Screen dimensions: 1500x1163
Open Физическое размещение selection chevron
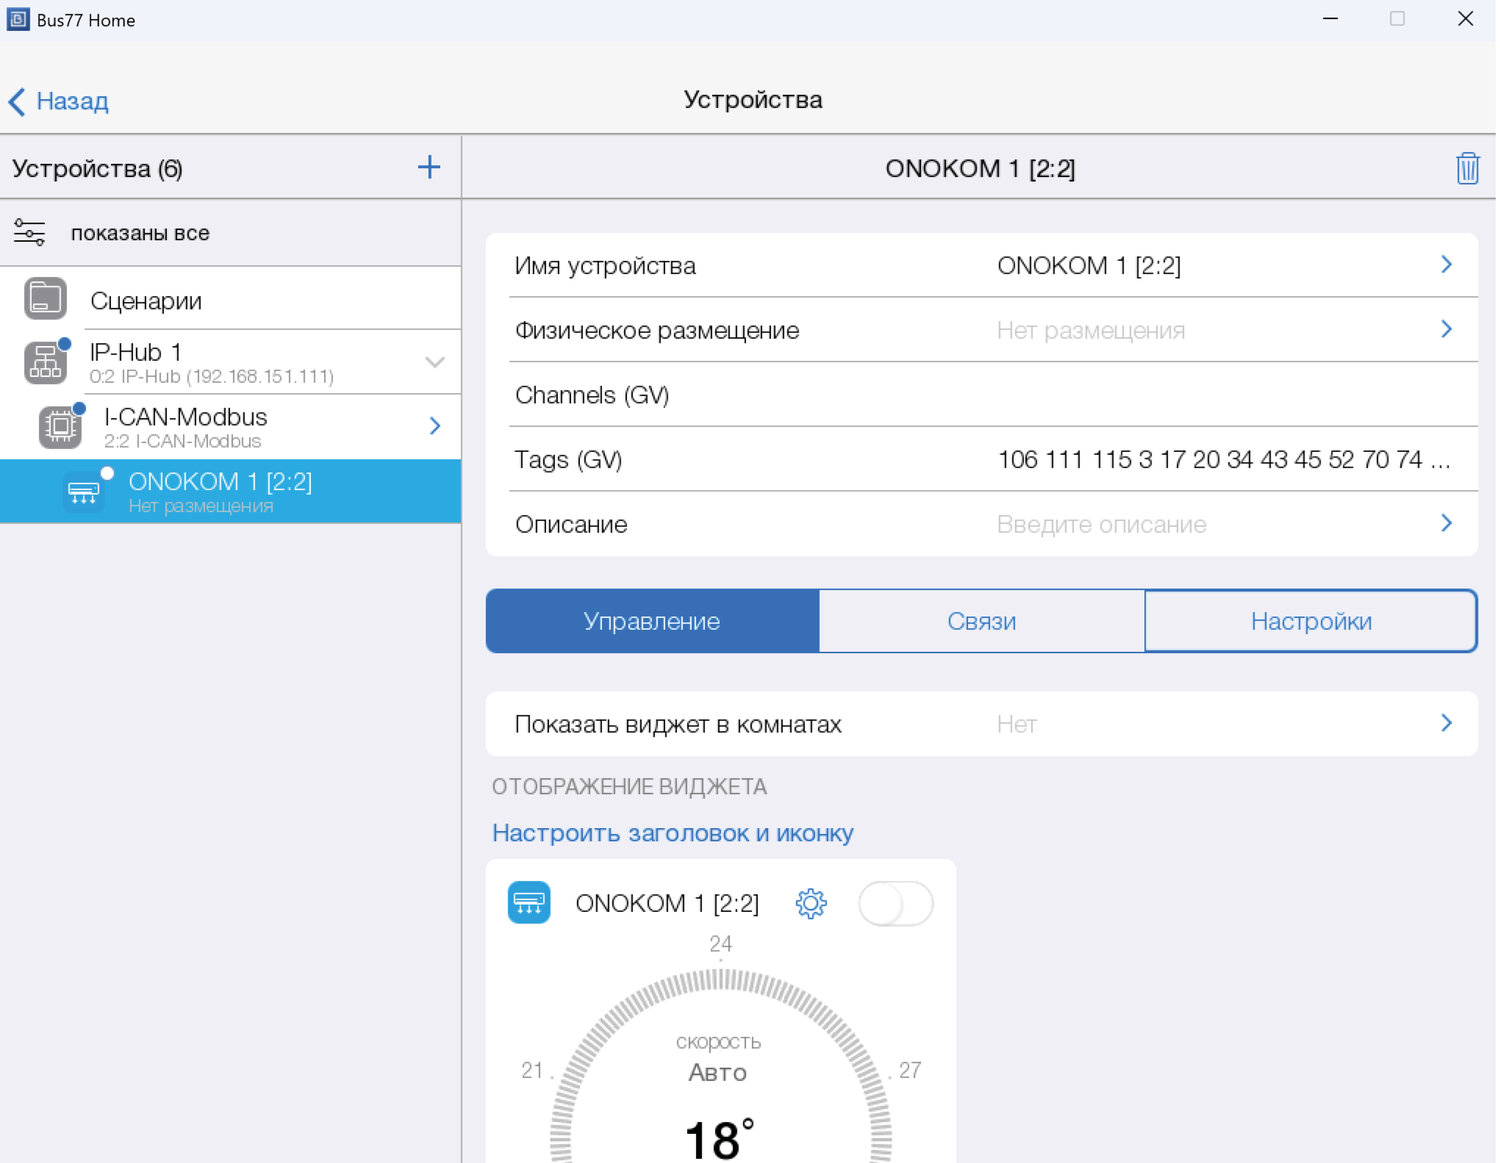[1446, 330]
